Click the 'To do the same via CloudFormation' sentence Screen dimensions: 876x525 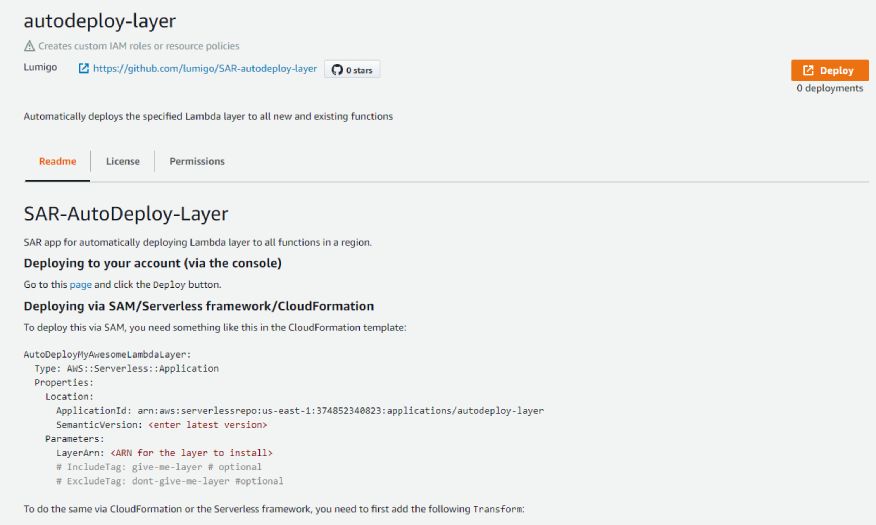pos(274,509)
